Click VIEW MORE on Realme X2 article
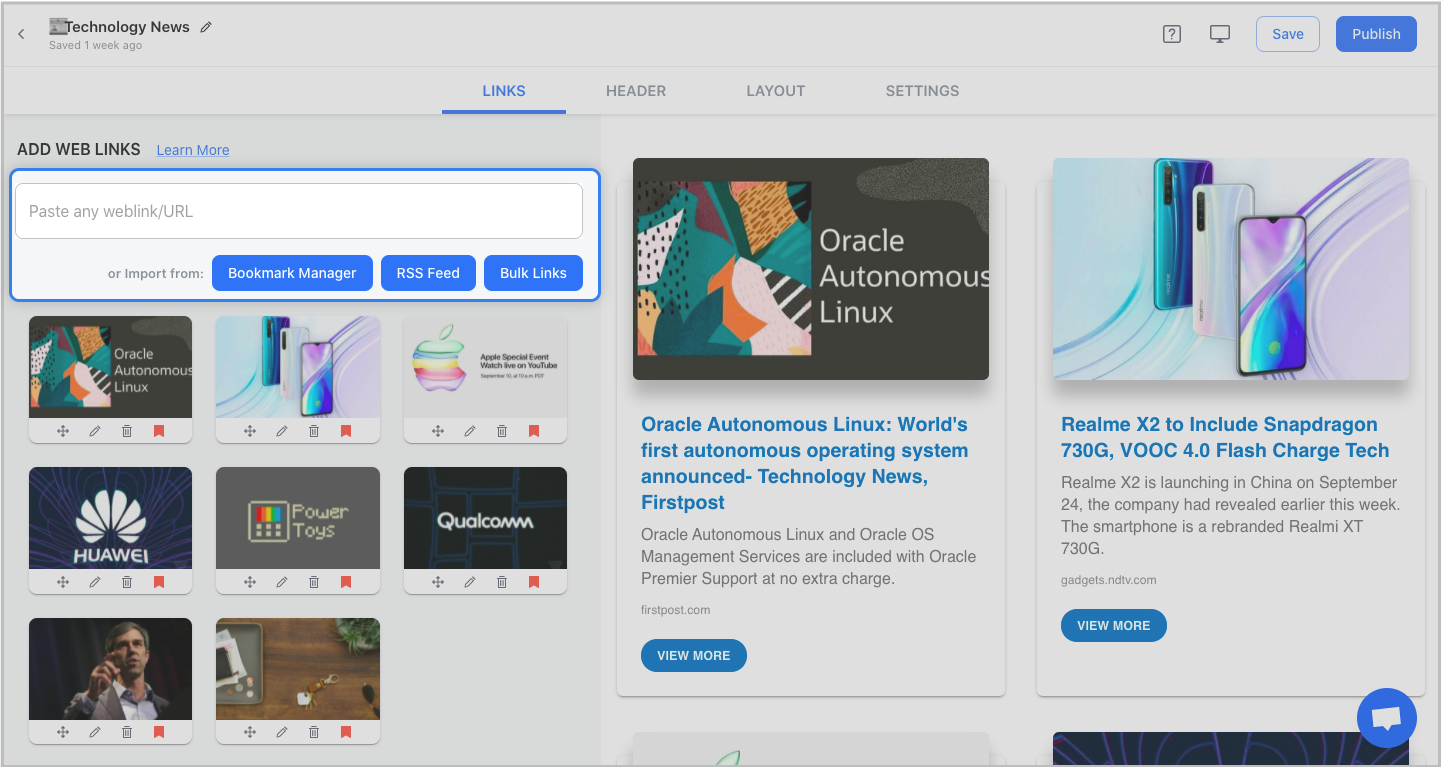Screen dimensions: 1442x767 tap(1114, 626)
